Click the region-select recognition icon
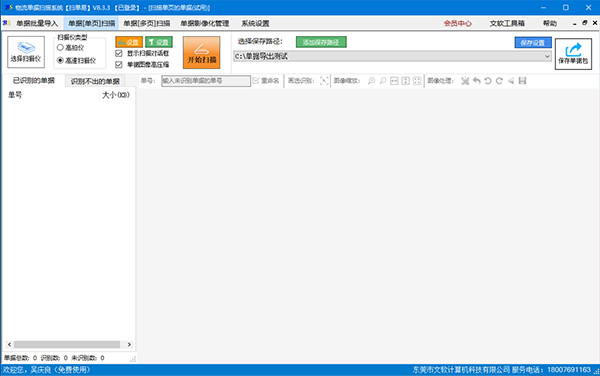This screenshot has width=600, height=376. 324,81
